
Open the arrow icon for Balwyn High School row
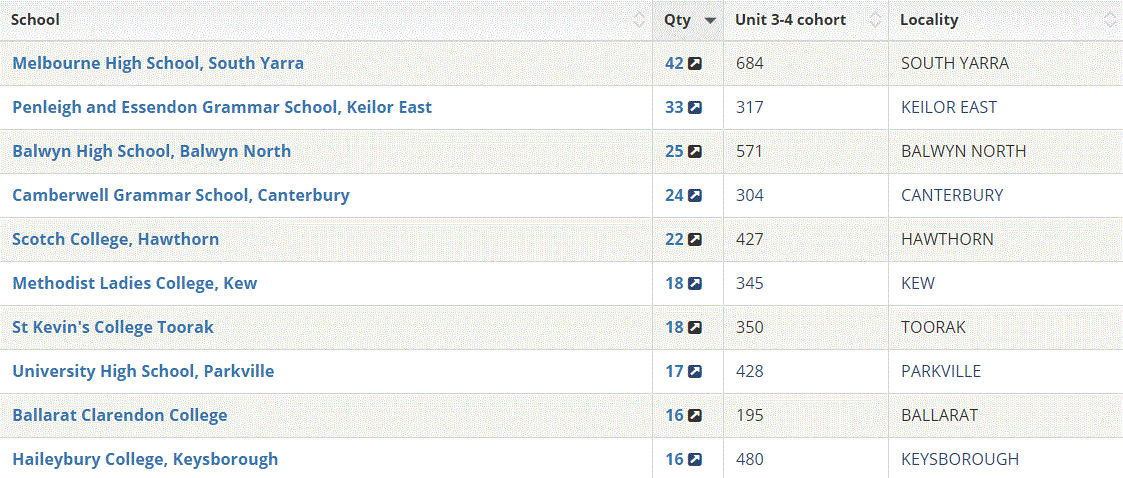click(x=695, y=151)
